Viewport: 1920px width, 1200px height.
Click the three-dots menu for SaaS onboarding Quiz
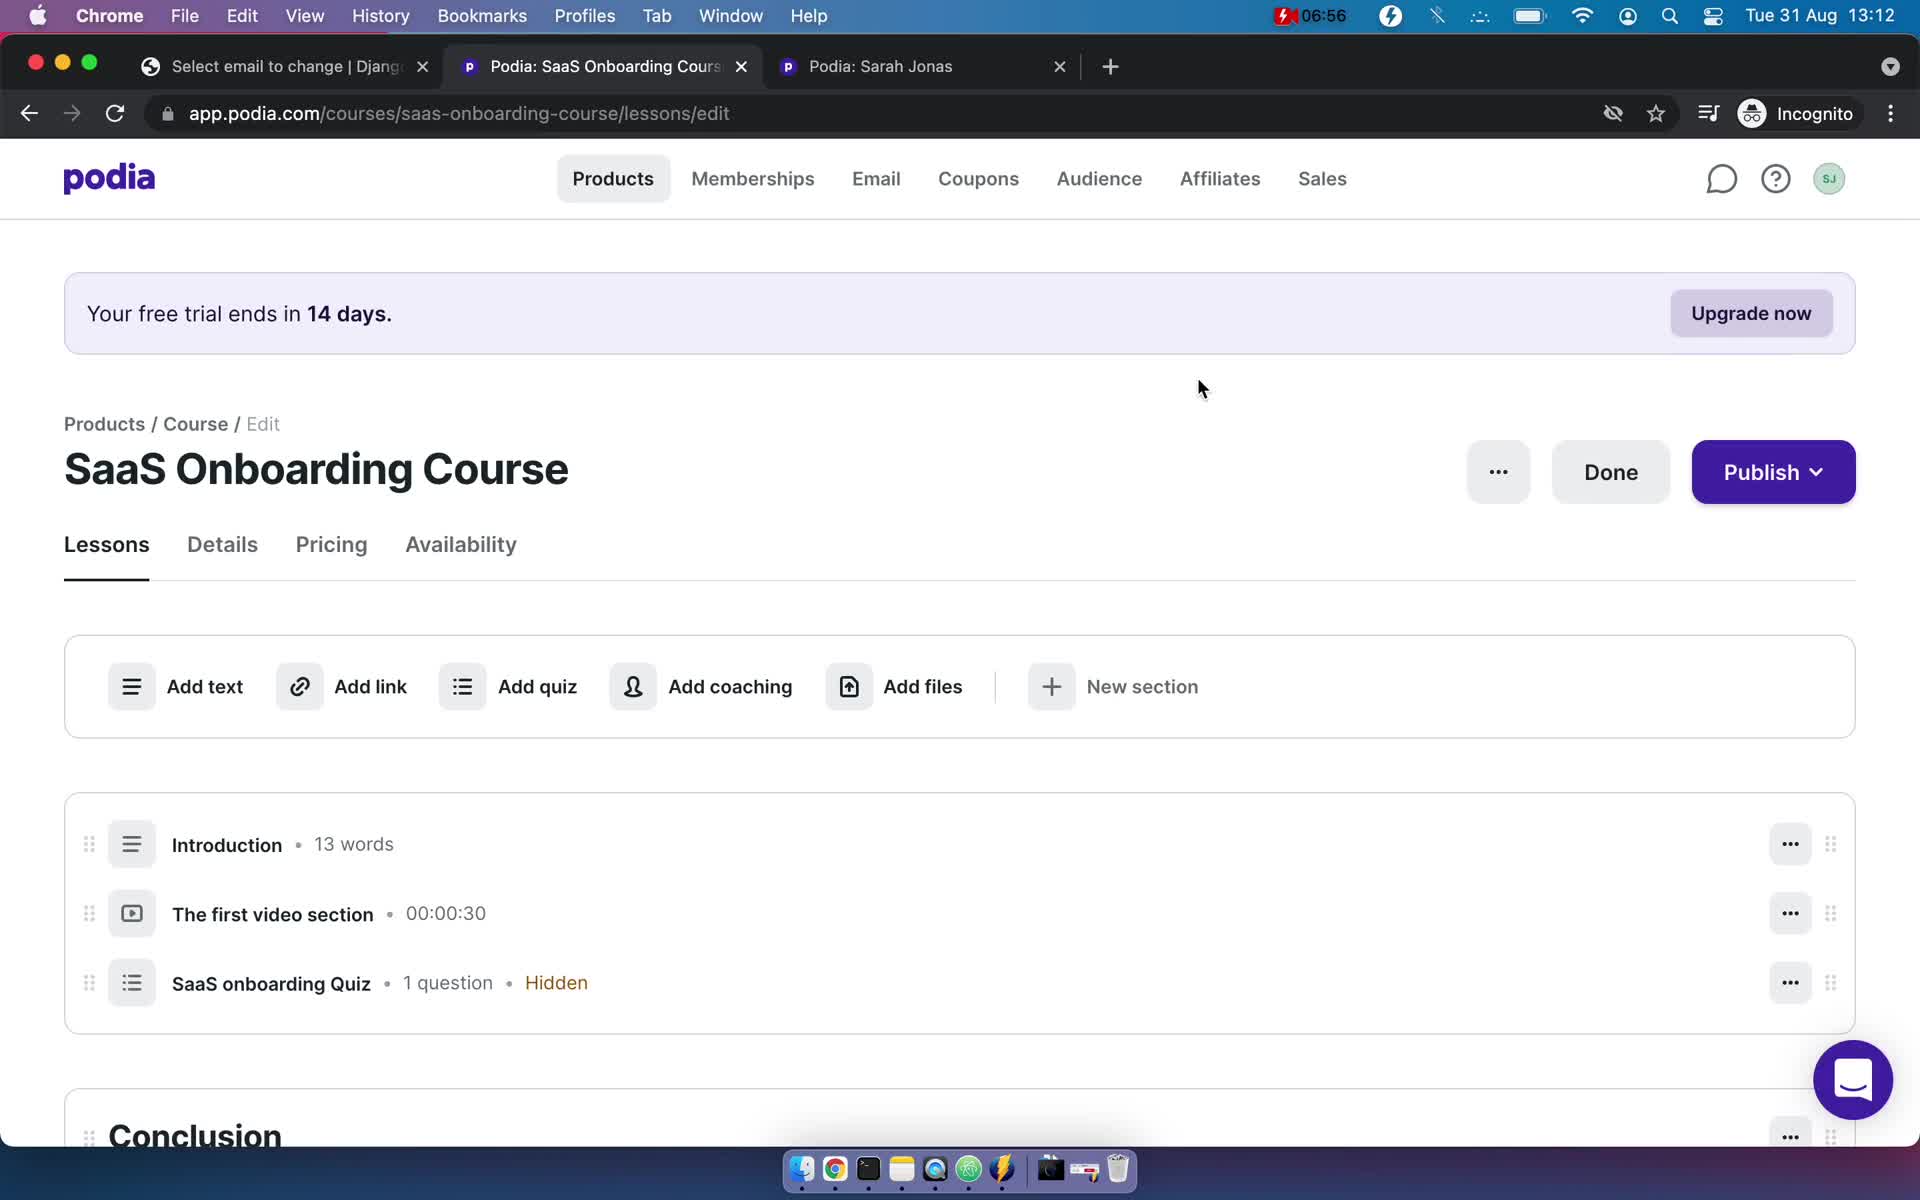(1791, 983)
